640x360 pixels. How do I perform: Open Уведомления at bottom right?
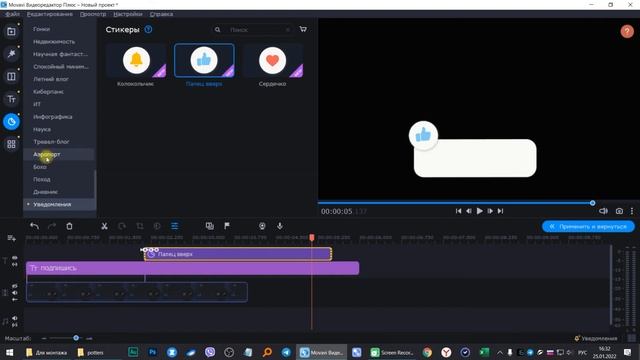coord(596,338)
